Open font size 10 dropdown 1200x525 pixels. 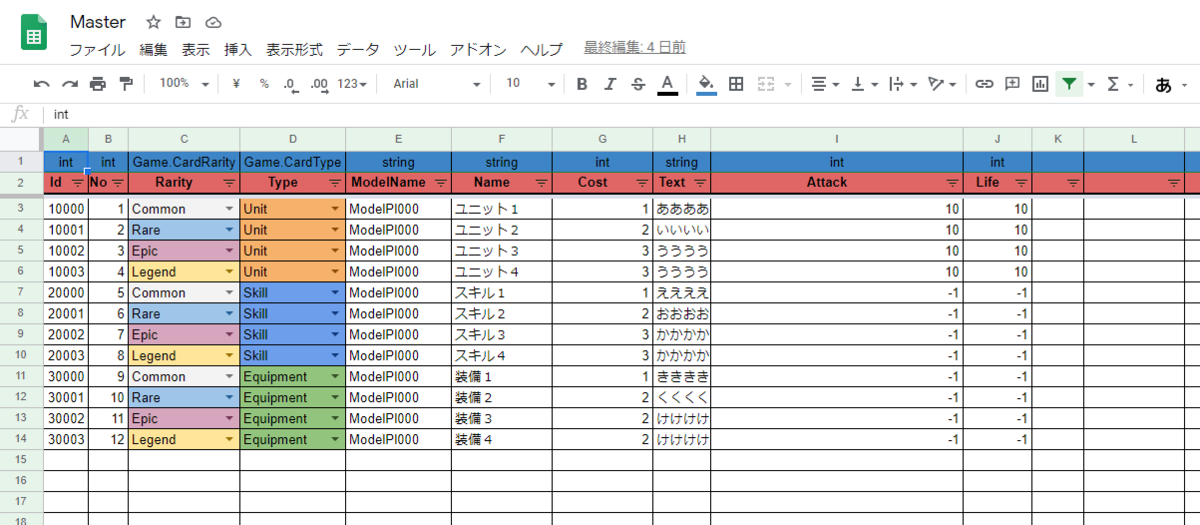pyautogui.click(x=530, y=84)
